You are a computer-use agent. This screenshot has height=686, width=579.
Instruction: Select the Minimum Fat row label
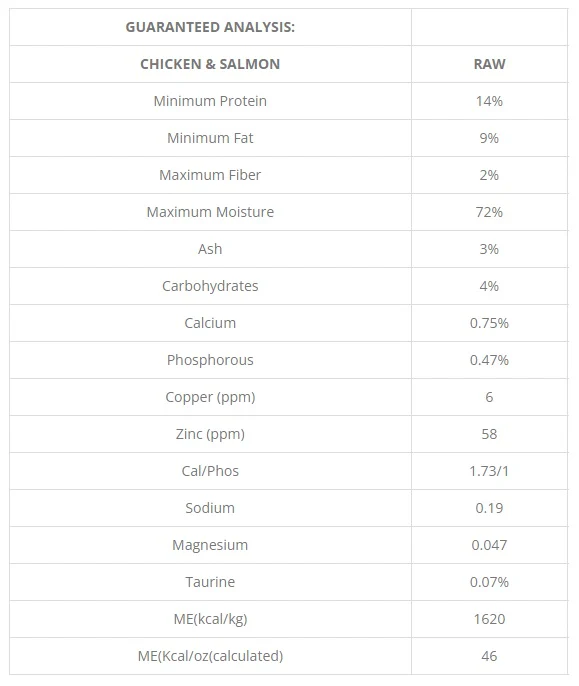tap(210, 138)
